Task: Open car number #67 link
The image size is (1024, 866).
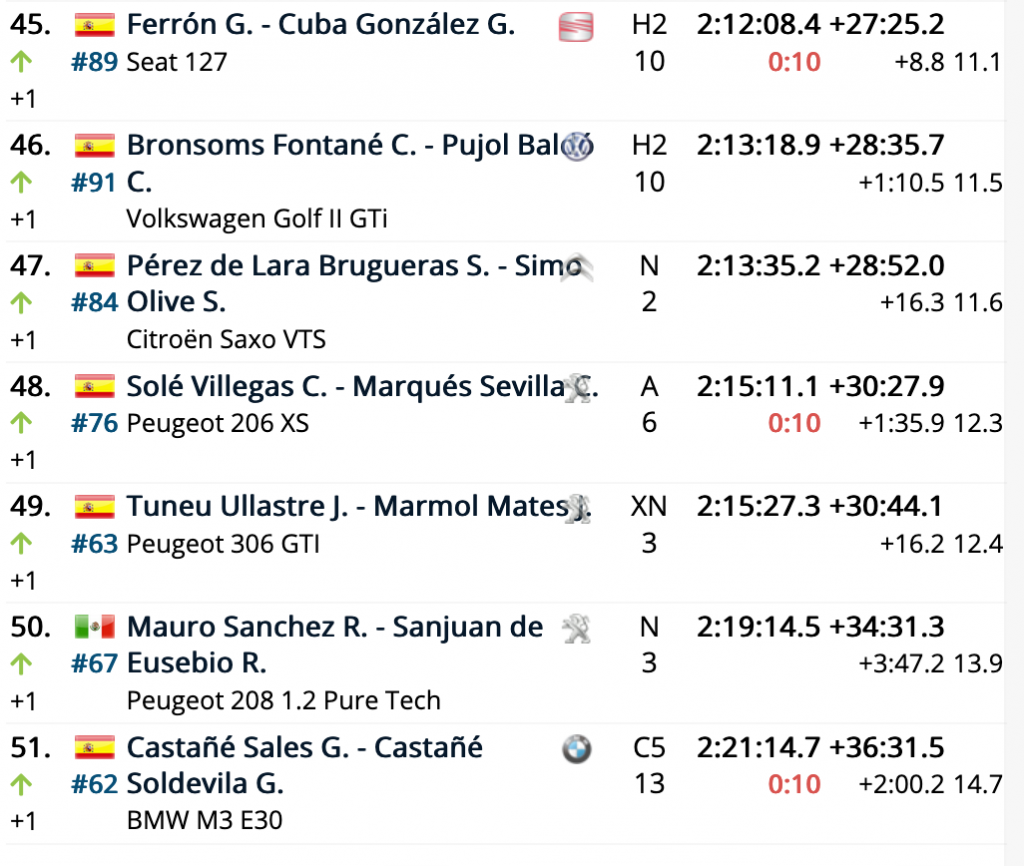Action: click(x=95, y=663)
